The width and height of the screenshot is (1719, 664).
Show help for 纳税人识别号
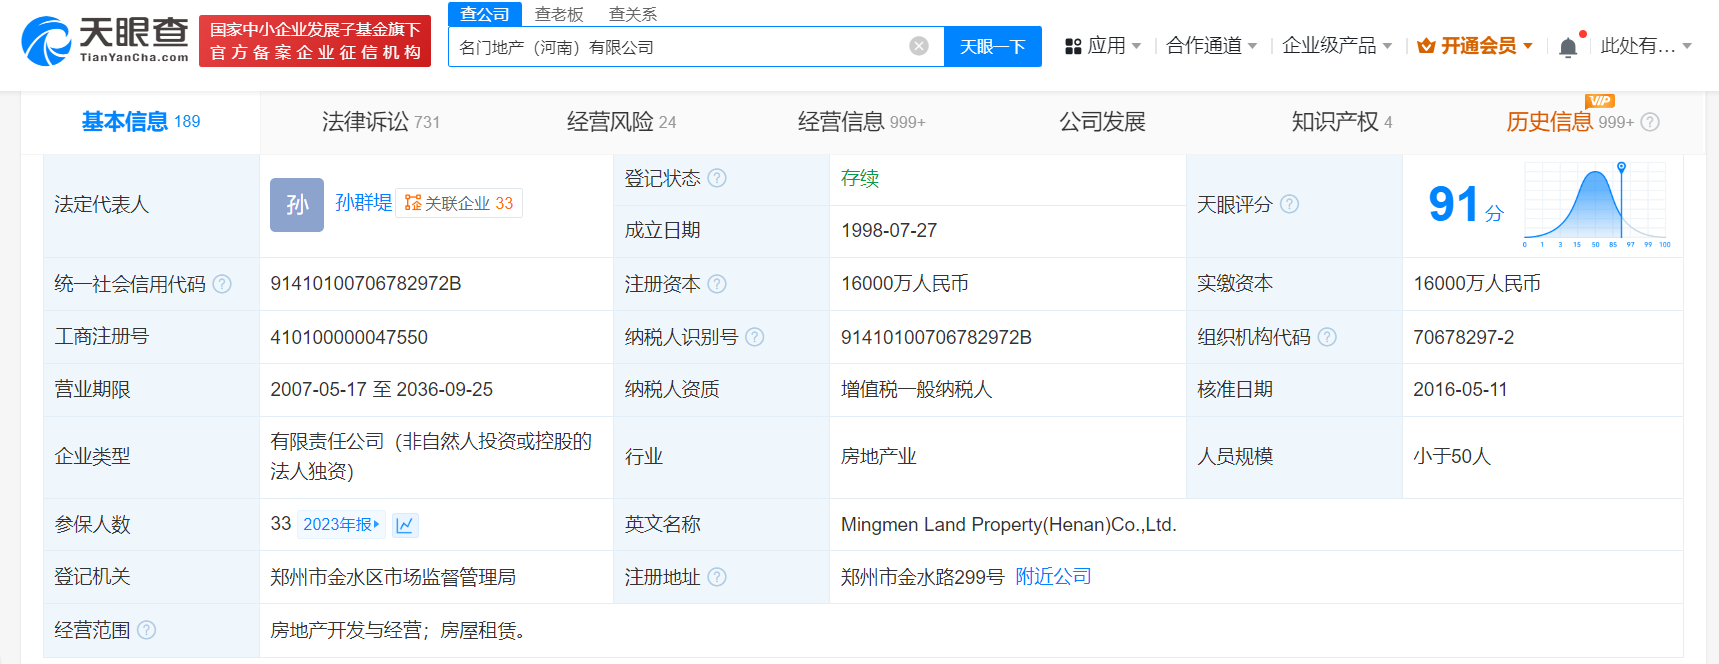click(755, 337)
